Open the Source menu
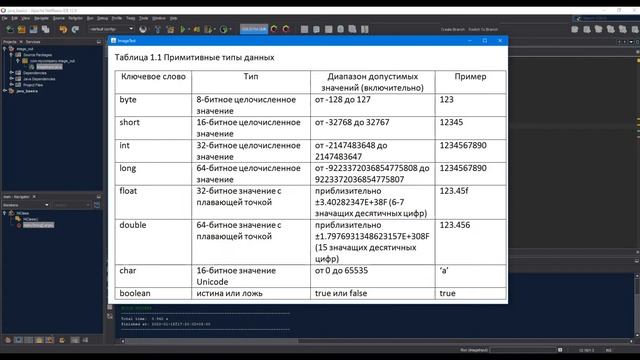 click(x=59, y=18)
